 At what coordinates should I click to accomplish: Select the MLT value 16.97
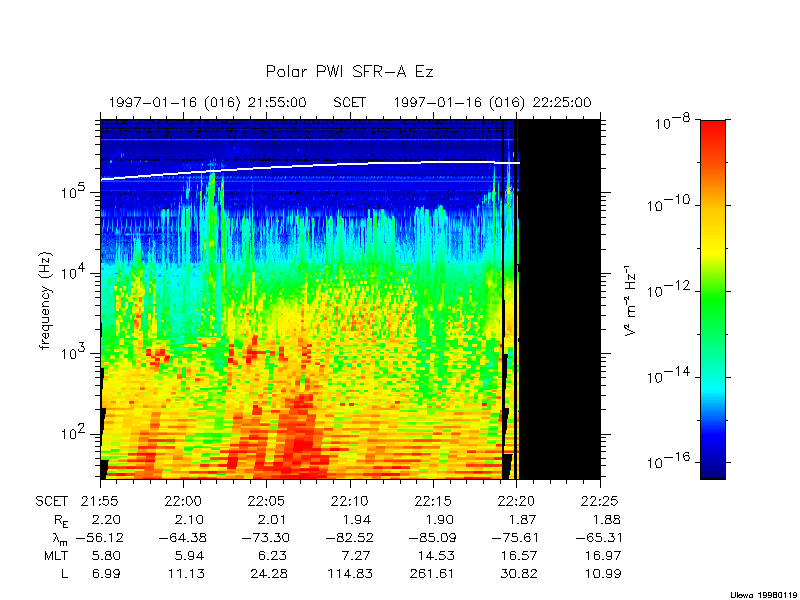pos(600,555)
